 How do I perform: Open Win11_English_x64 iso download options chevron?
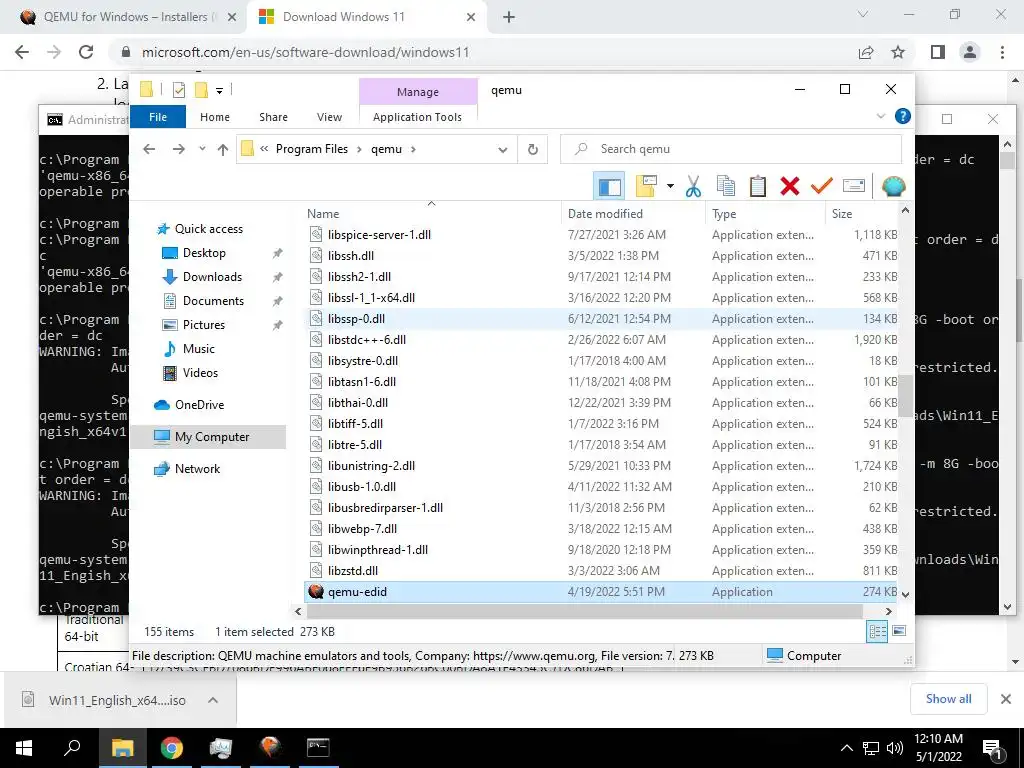coord(212,700)
